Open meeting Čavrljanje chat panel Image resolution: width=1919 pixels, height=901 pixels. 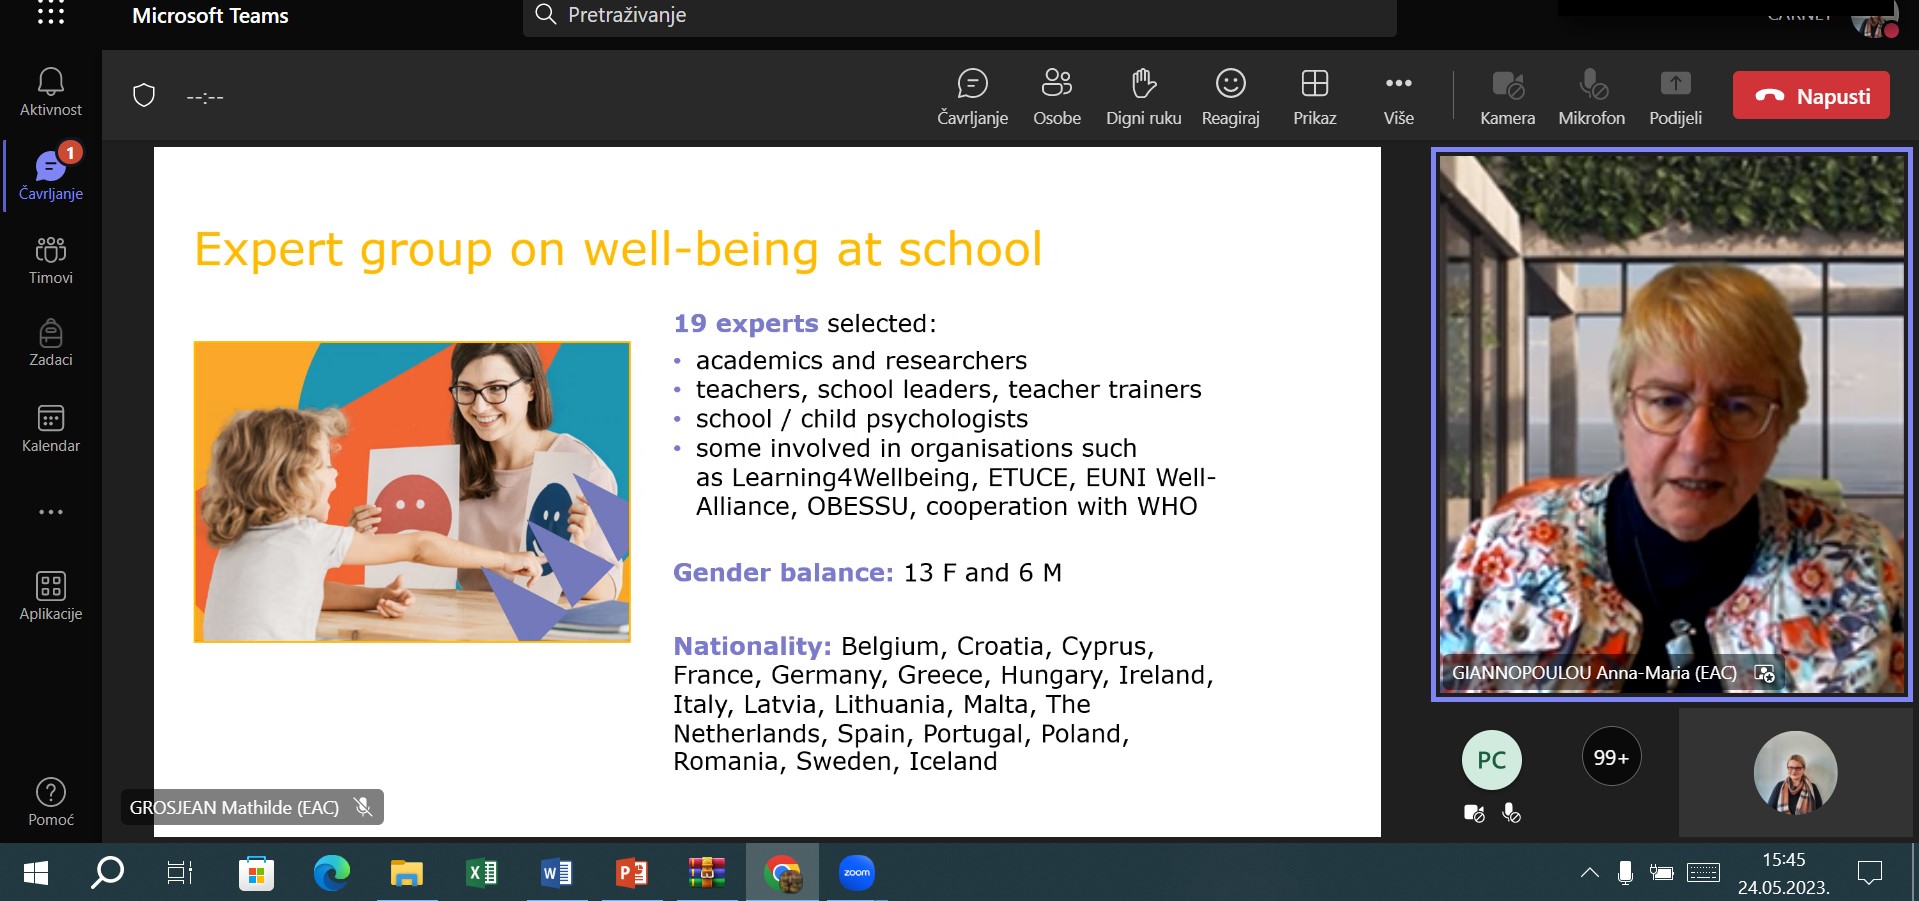click(x=972, y=97)
